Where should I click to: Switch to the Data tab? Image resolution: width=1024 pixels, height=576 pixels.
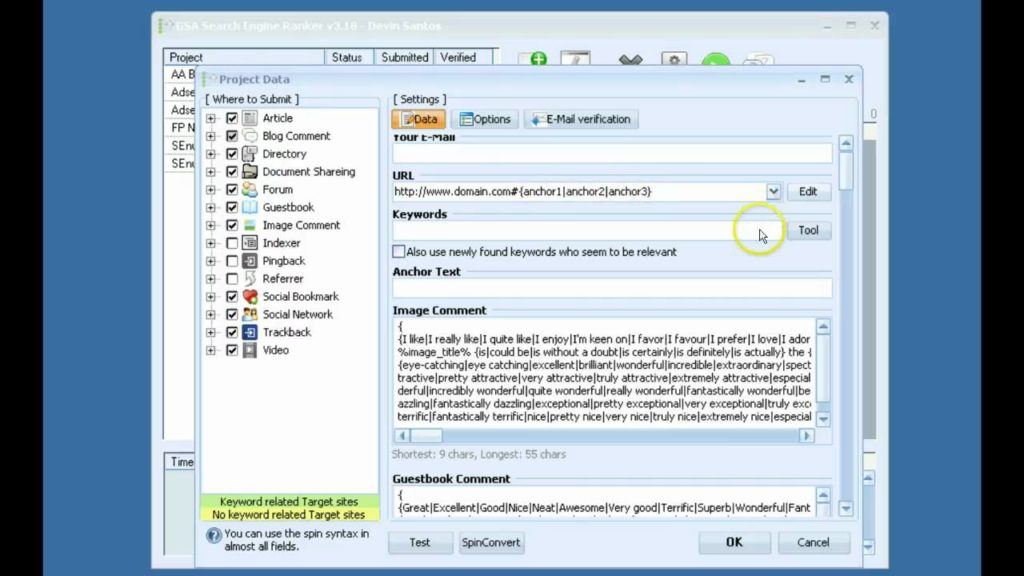coord(419,119)
